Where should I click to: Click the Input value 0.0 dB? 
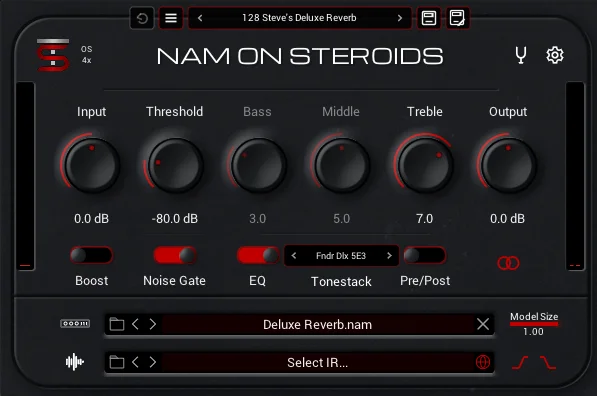pos(91,219)
